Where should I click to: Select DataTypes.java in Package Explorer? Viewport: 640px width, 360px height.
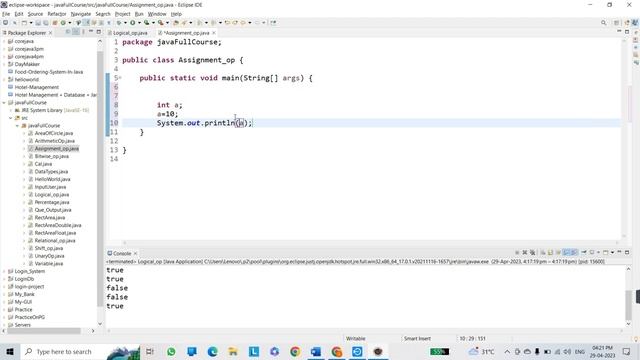coord(51,172)
